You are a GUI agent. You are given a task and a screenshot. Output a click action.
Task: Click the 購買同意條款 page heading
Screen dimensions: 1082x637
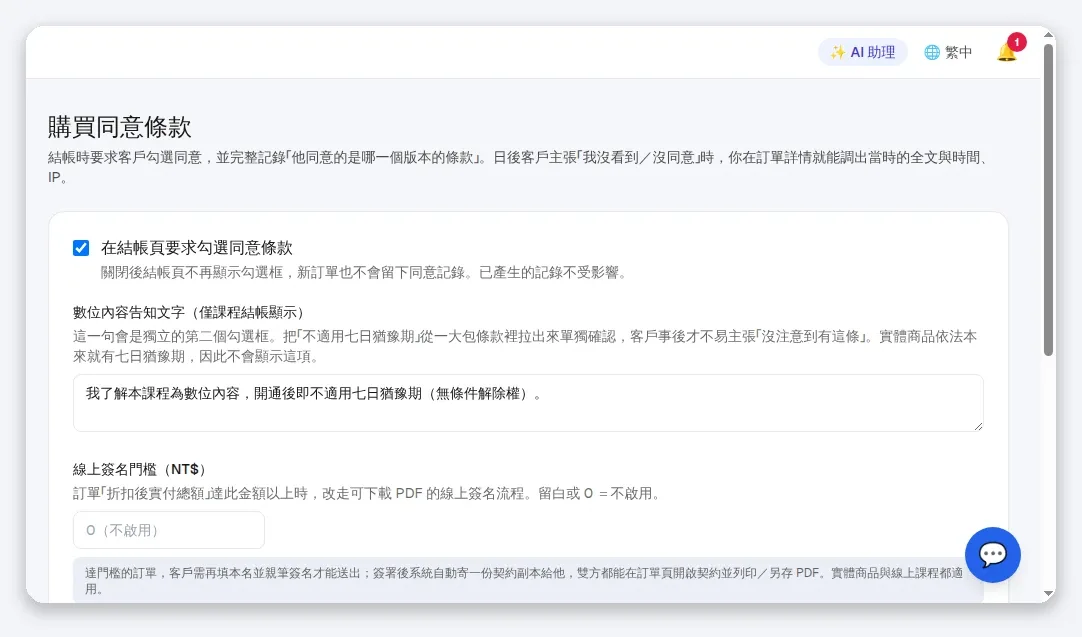coord(119,127)
